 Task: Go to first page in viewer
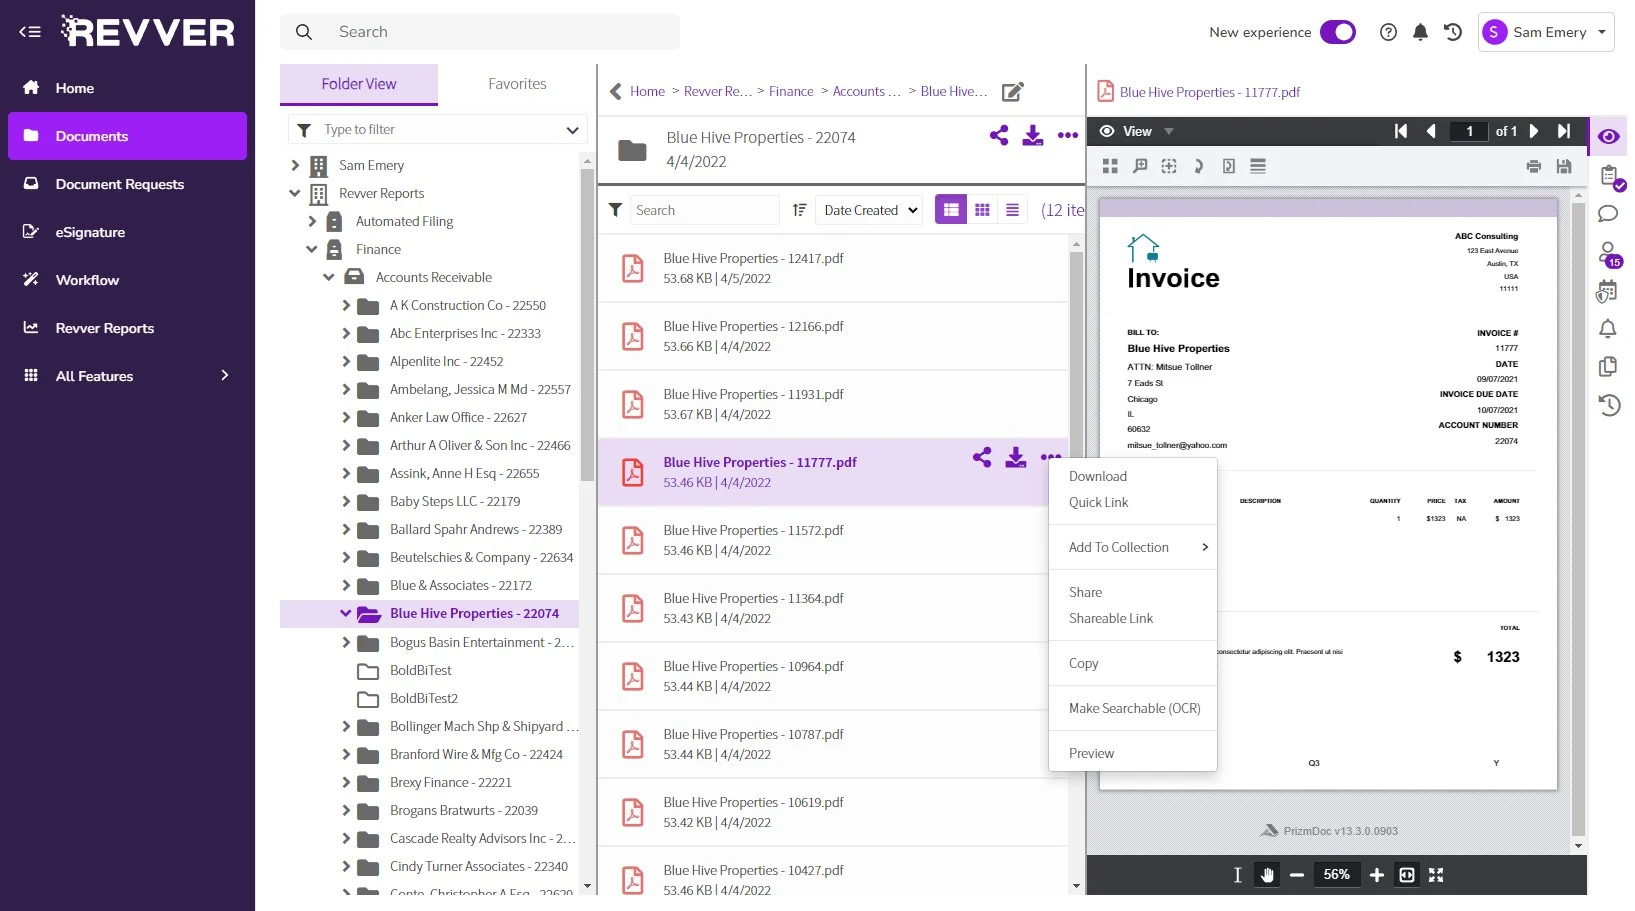tap(1401, 131)
